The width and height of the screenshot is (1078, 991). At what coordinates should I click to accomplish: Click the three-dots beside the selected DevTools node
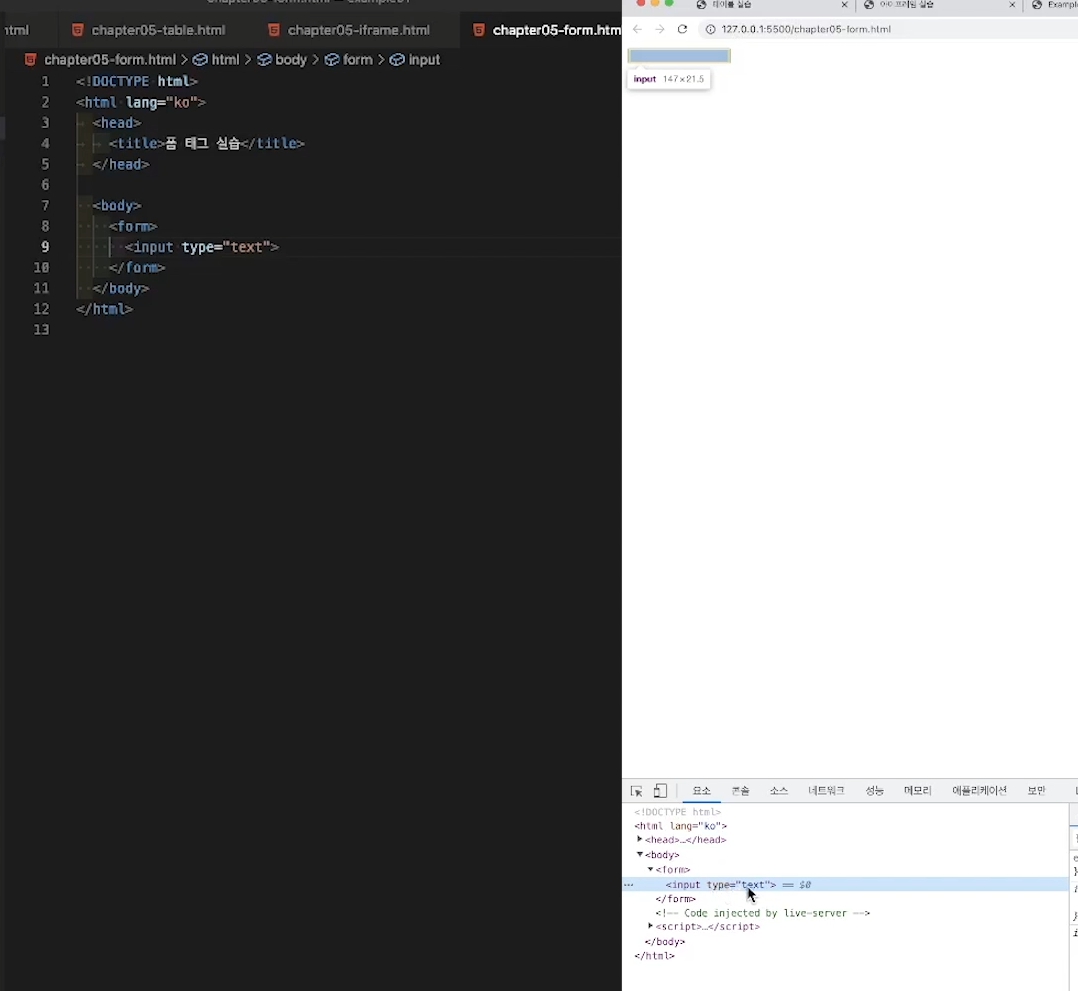(628, 885)
